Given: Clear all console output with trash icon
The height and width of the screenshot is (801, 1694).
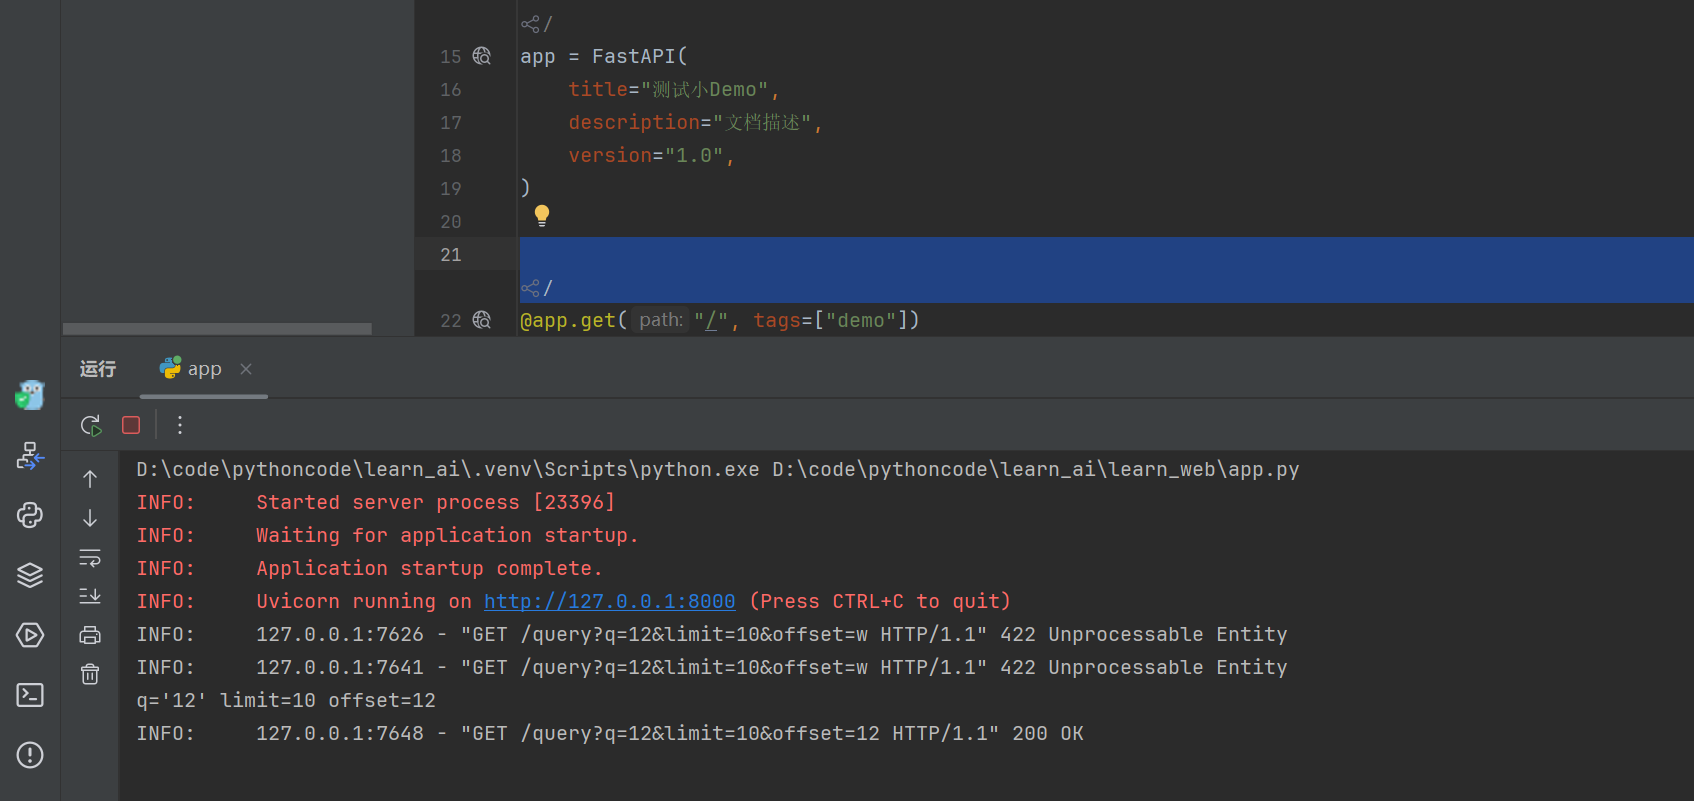Looking at the screenshot, I should point(90,674).
